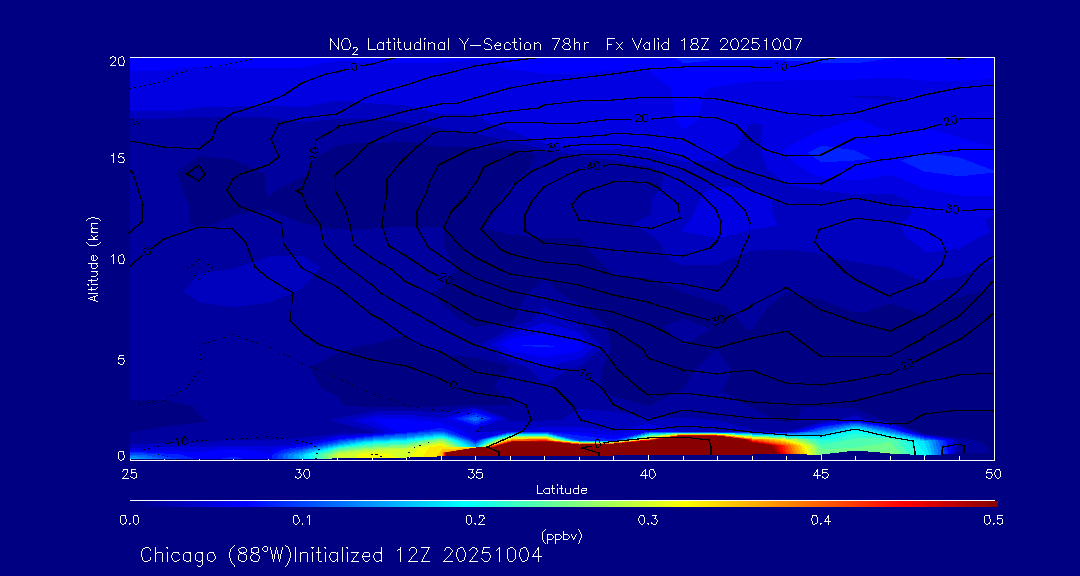Click the colorbar label 0.1

[302, 521]
